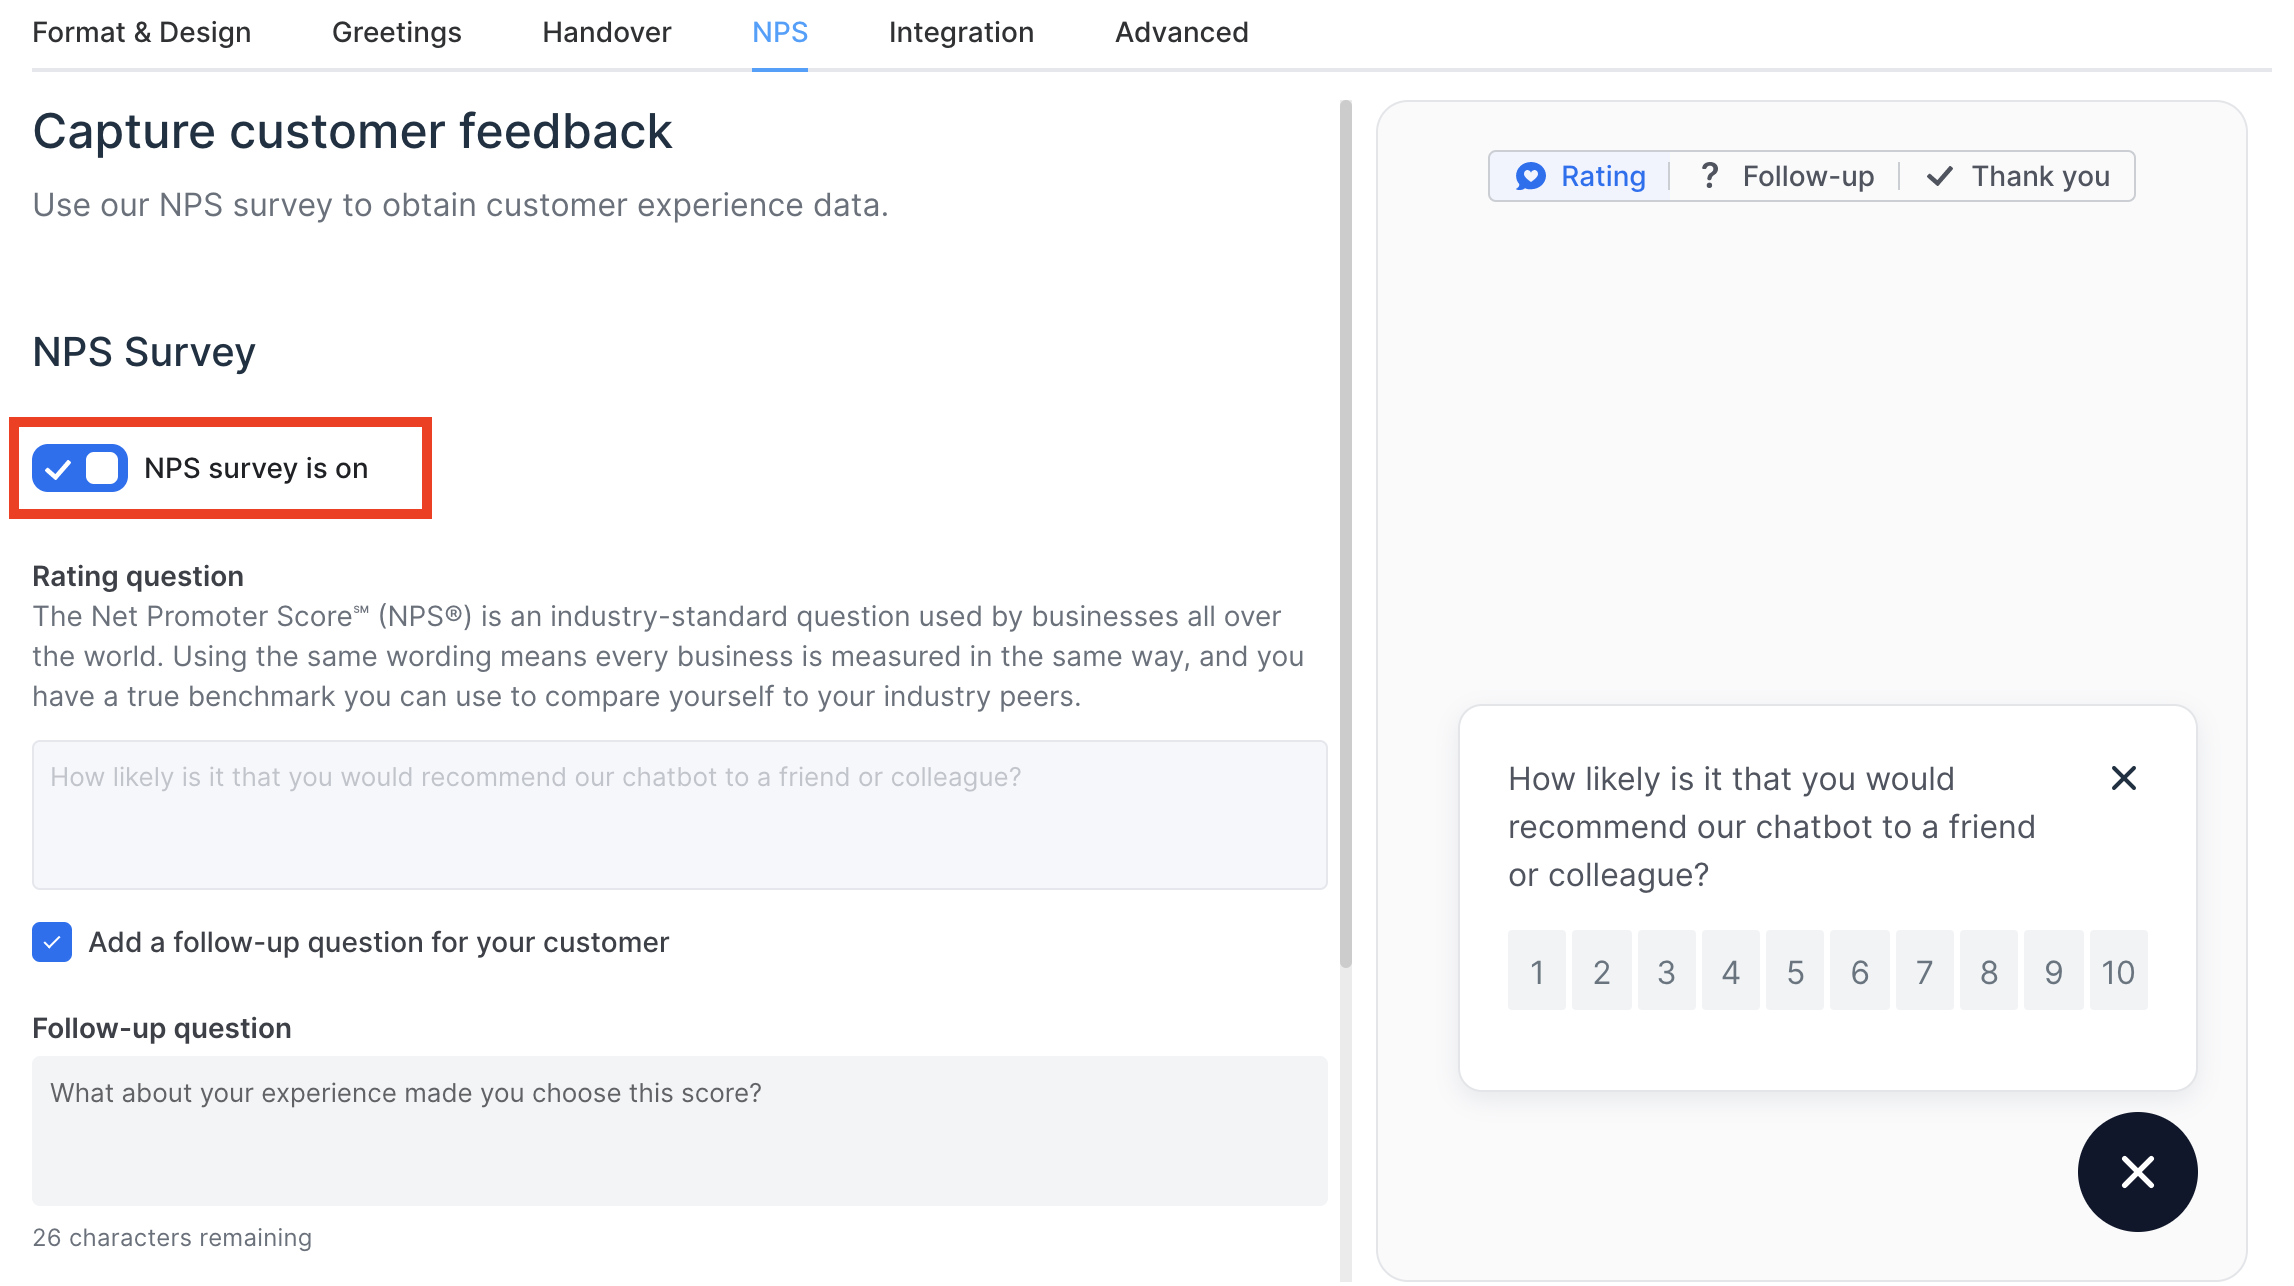2294x1286 pixels.
Task: Open the Format & Design tab
Action: click(141, 32)
